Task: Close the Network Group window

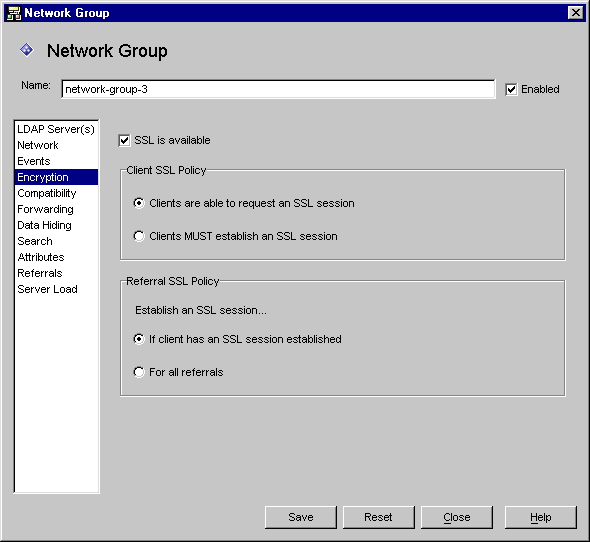Action: tap(576, 13)
